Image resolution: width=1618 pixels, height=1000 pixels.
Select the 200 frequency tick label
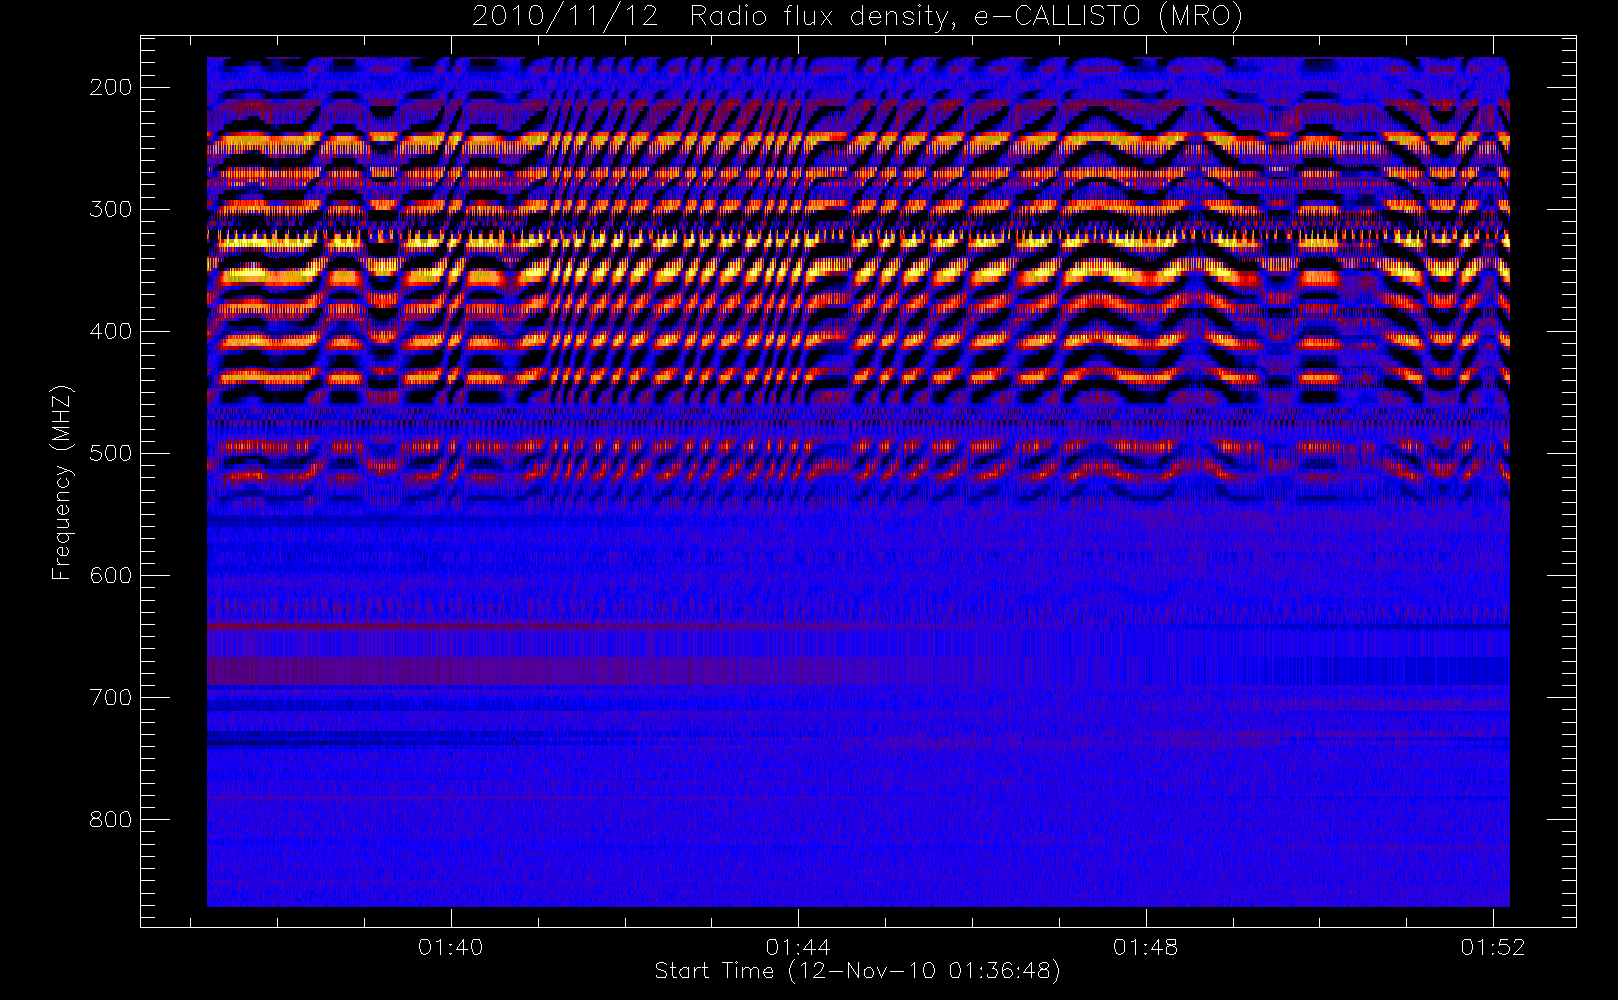pos(110,87)
